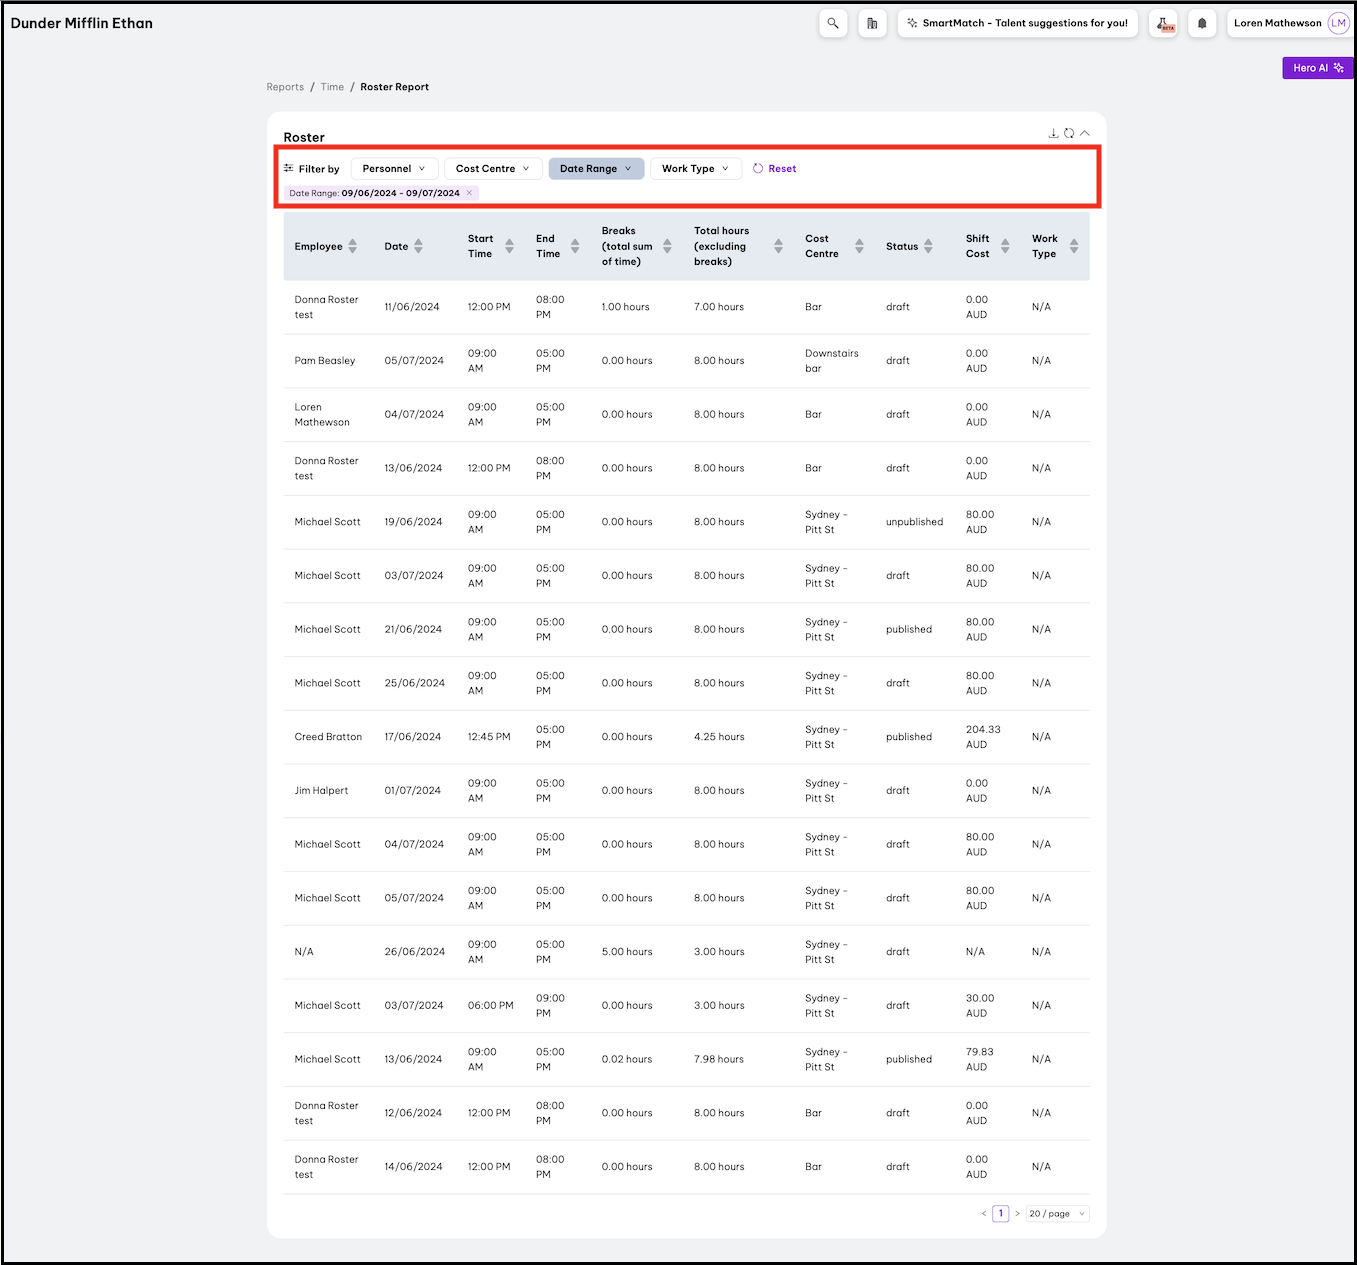
Task: Open the Personnel filter dropdown
Action: point(394,169)
